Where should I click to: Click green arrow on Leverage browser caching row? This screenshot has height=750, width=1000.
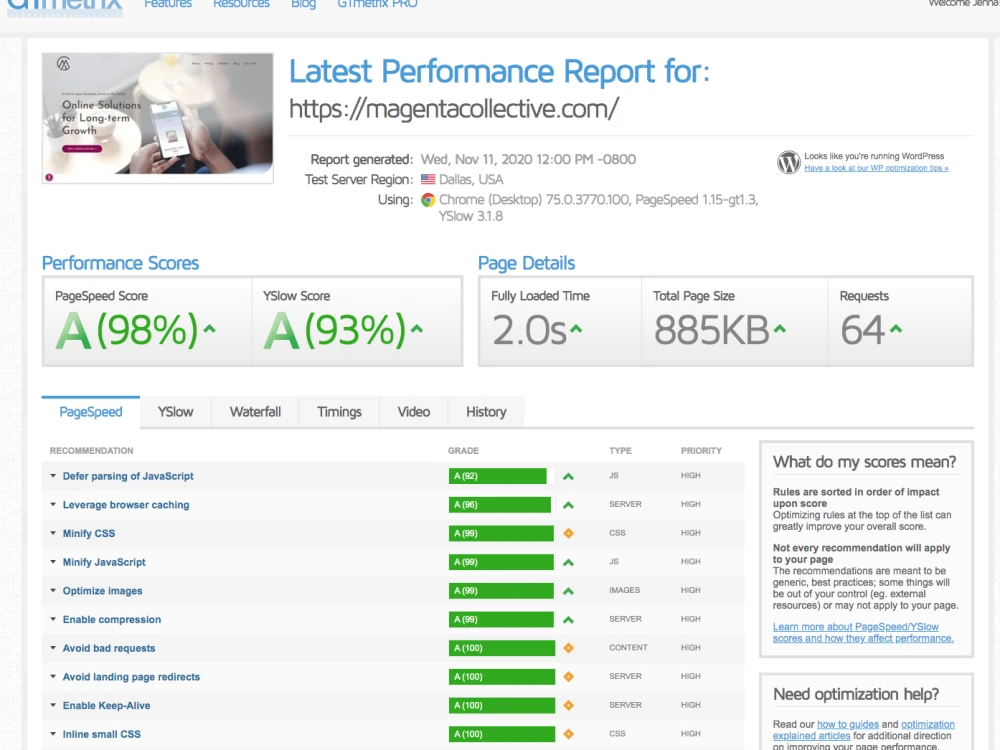568,505
